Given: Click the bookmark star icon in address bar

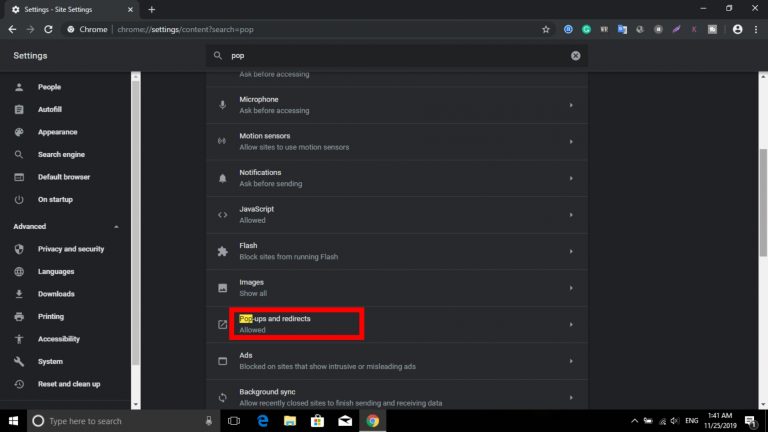Looking at the screenshot, I should click(x=546, y=30).
